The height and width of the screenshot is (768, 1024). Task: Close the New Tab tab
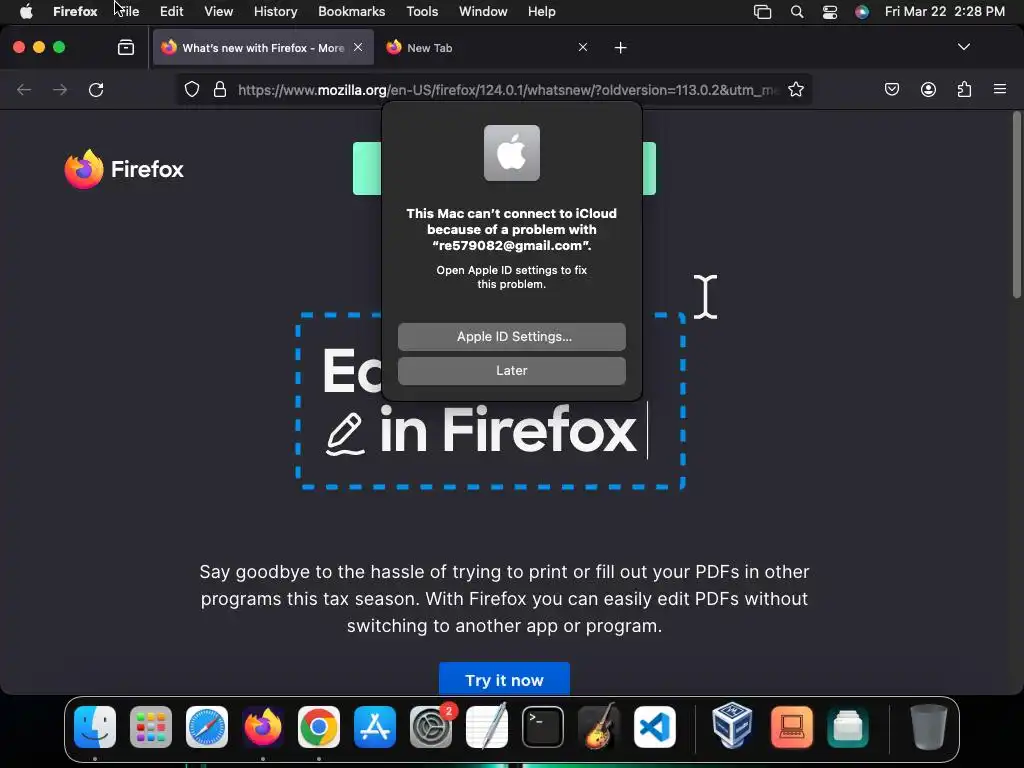coord(583,47)
